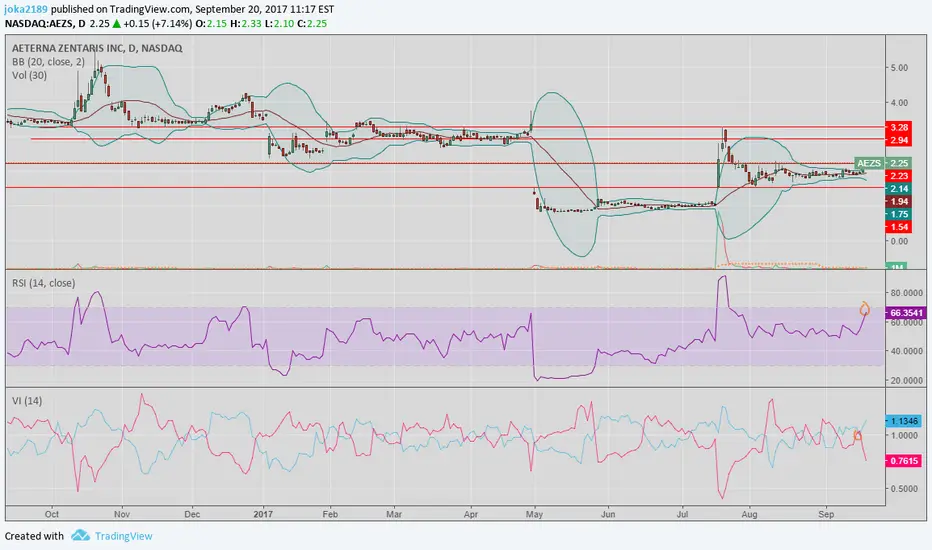Image resolution: width=932 pixels, height=550 pixels.
Task: Click the Feb label on time axis
Action: pyautogui.click(x=330, y=514)
